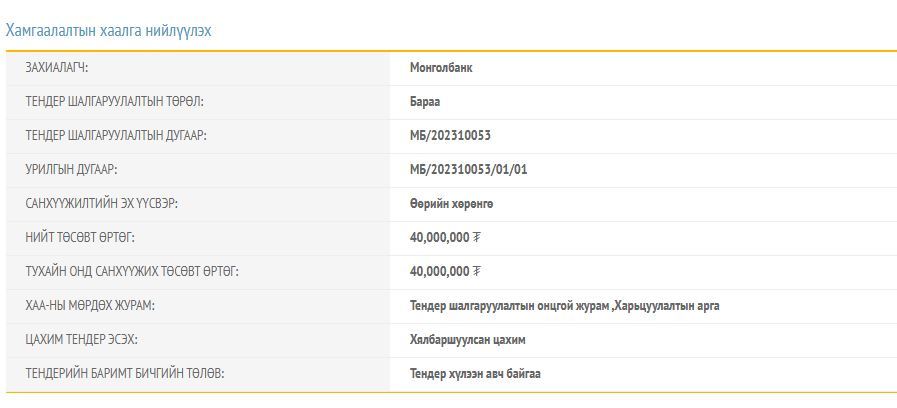
Task: Select the Бараа value text
Action: 425,102
